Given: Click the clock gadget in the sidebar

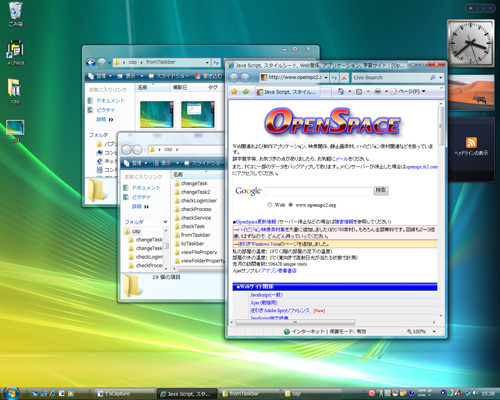Looking at the screenshot, I should click(470, 43).
